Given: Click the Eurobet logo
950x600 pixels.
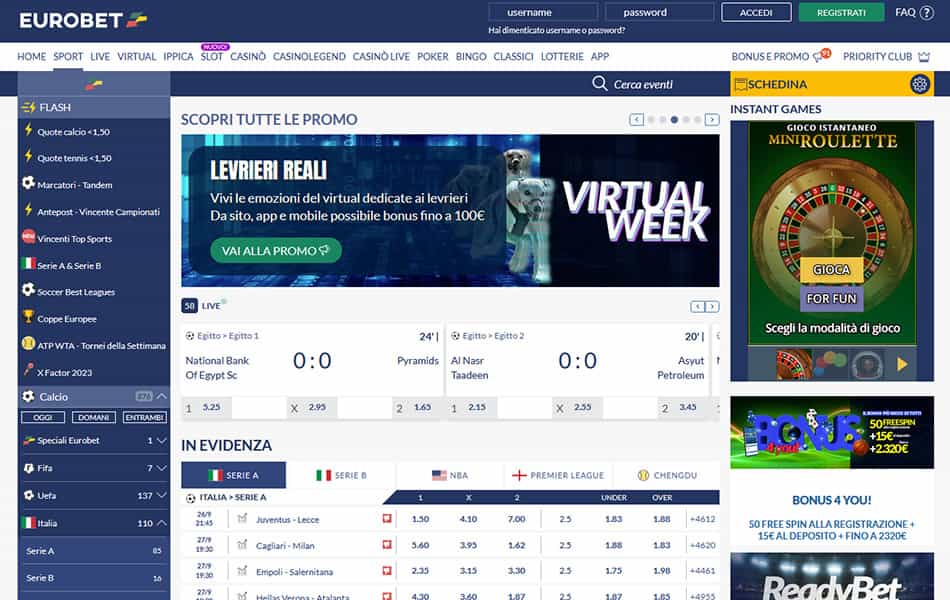Looking at the screenshot, I should point(83,21).
